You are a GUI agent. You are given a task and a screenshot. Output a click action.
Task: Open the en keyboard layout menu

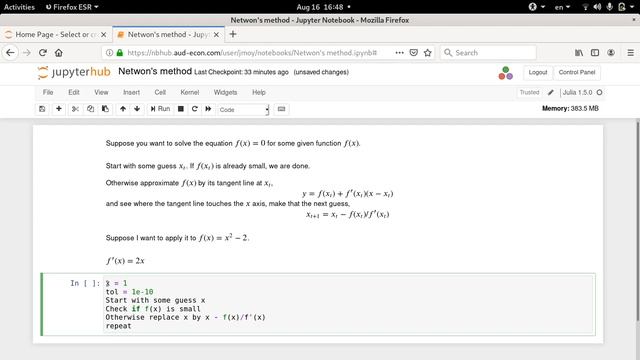[x=562, y=7]
